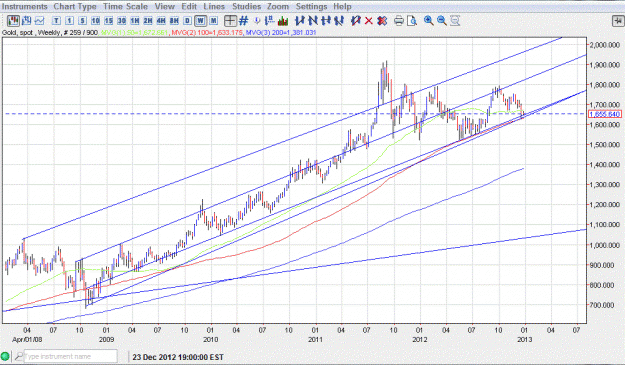This screenshot has width=625, height=365.
Task: Reset zoom with the fit icon
Action: pos(455,21)
